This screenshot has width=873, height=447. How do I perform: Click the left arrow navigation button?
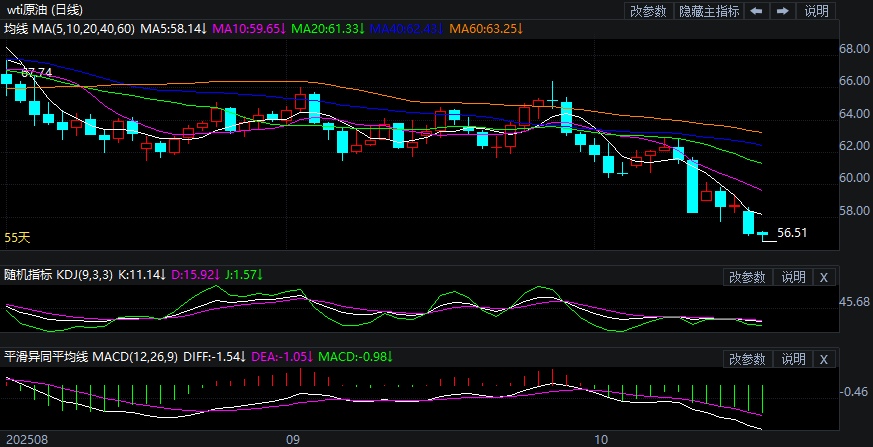click(756, 11)
